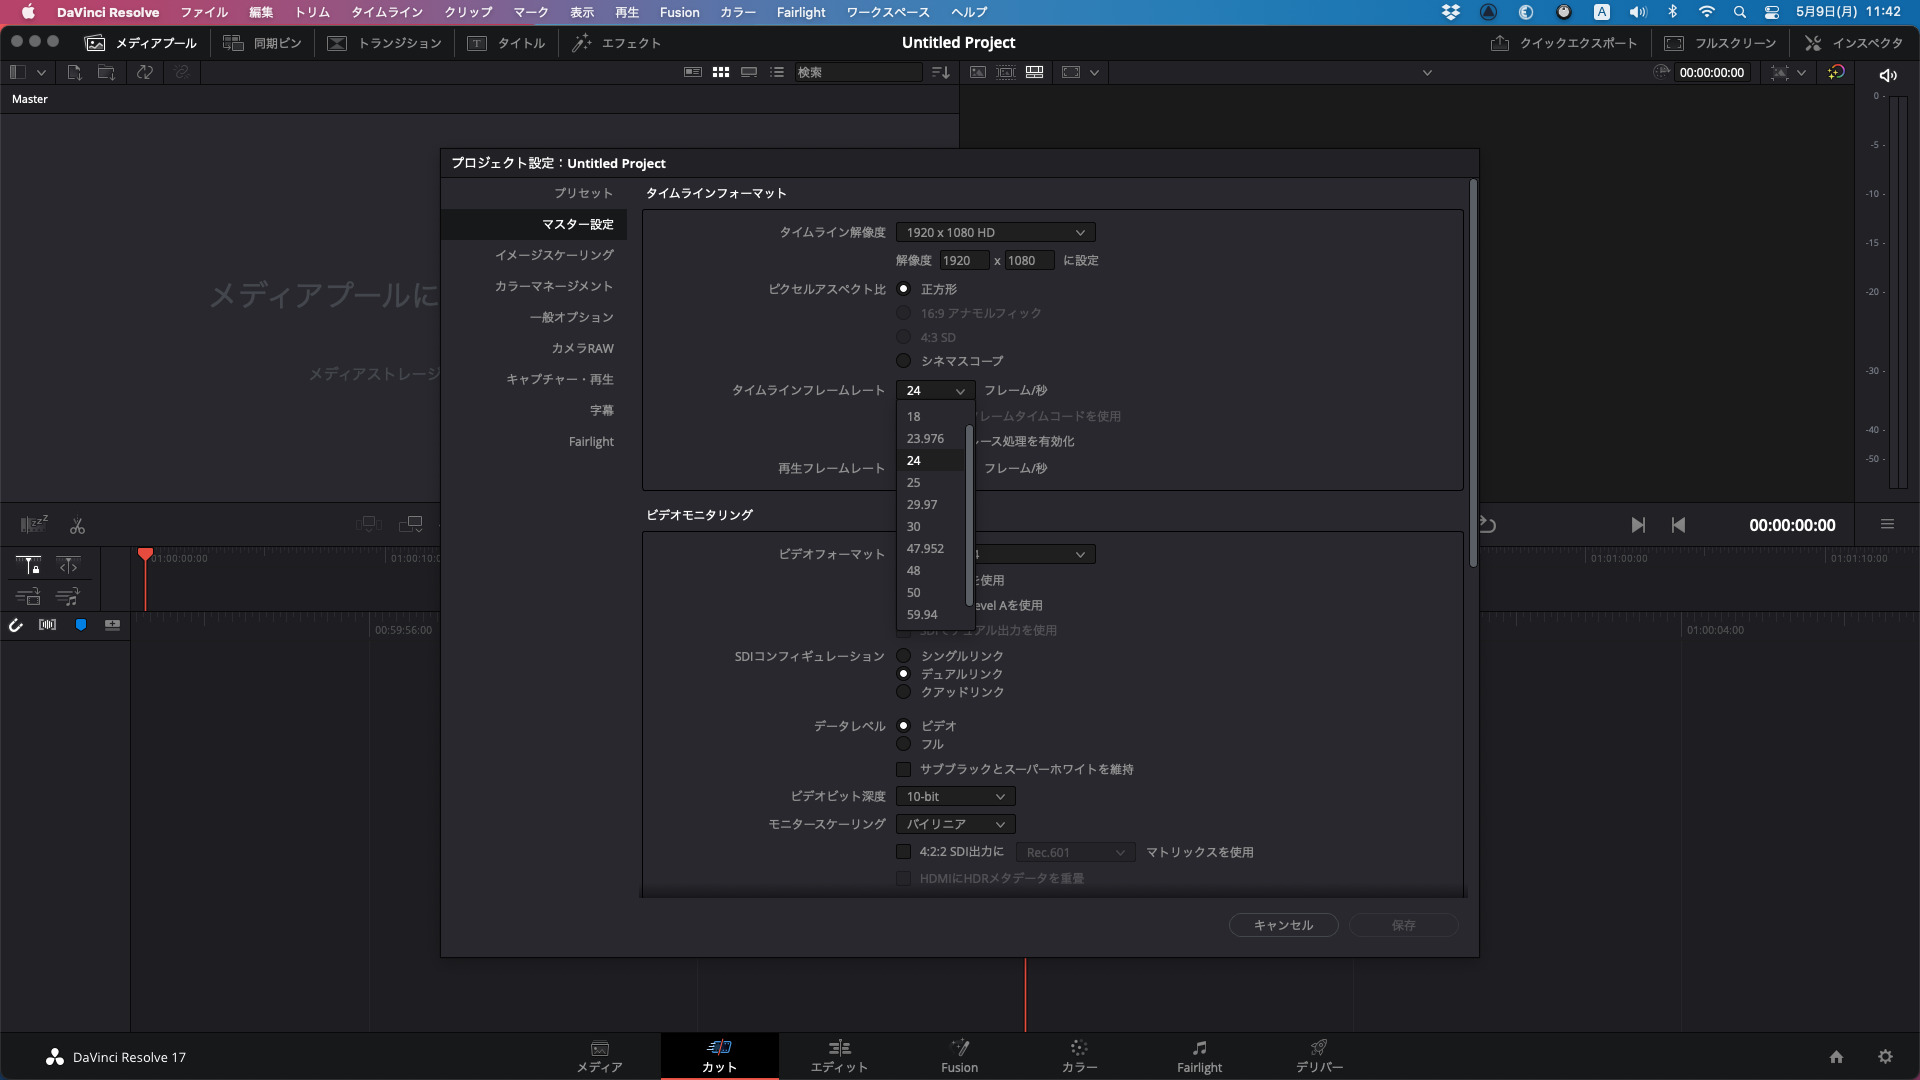Open the メディアプール panel icon
The image size is (1920, 1080).
95,43
